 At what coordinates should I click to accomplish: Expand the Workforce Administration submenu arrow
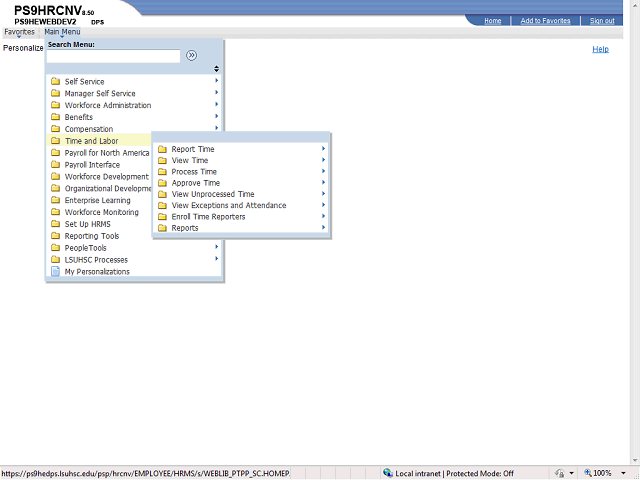click(x=216, y=105)
